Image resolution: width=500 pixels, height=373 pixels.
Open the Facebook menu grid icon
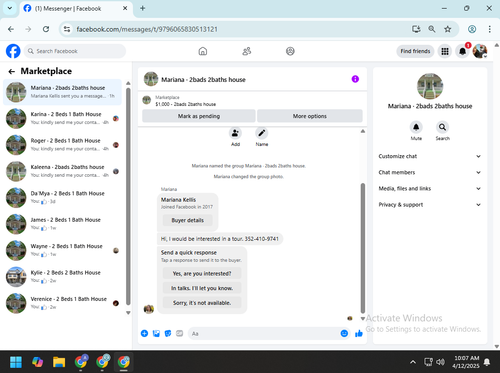point(445,51)
